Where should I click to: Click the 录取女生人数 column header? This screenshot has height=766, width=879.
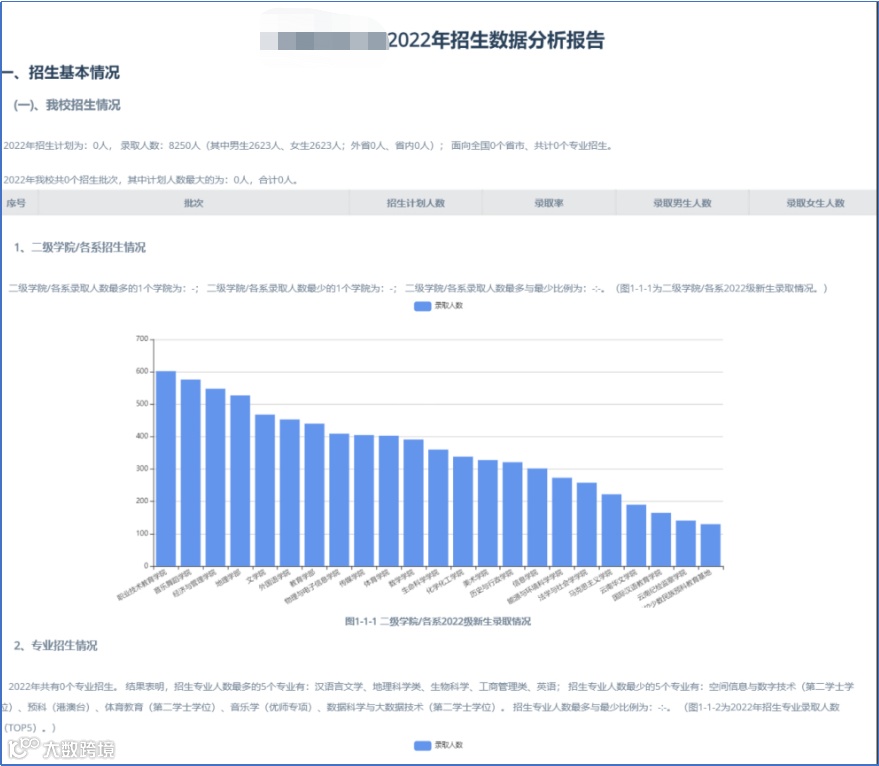click(x=815, y=203)
